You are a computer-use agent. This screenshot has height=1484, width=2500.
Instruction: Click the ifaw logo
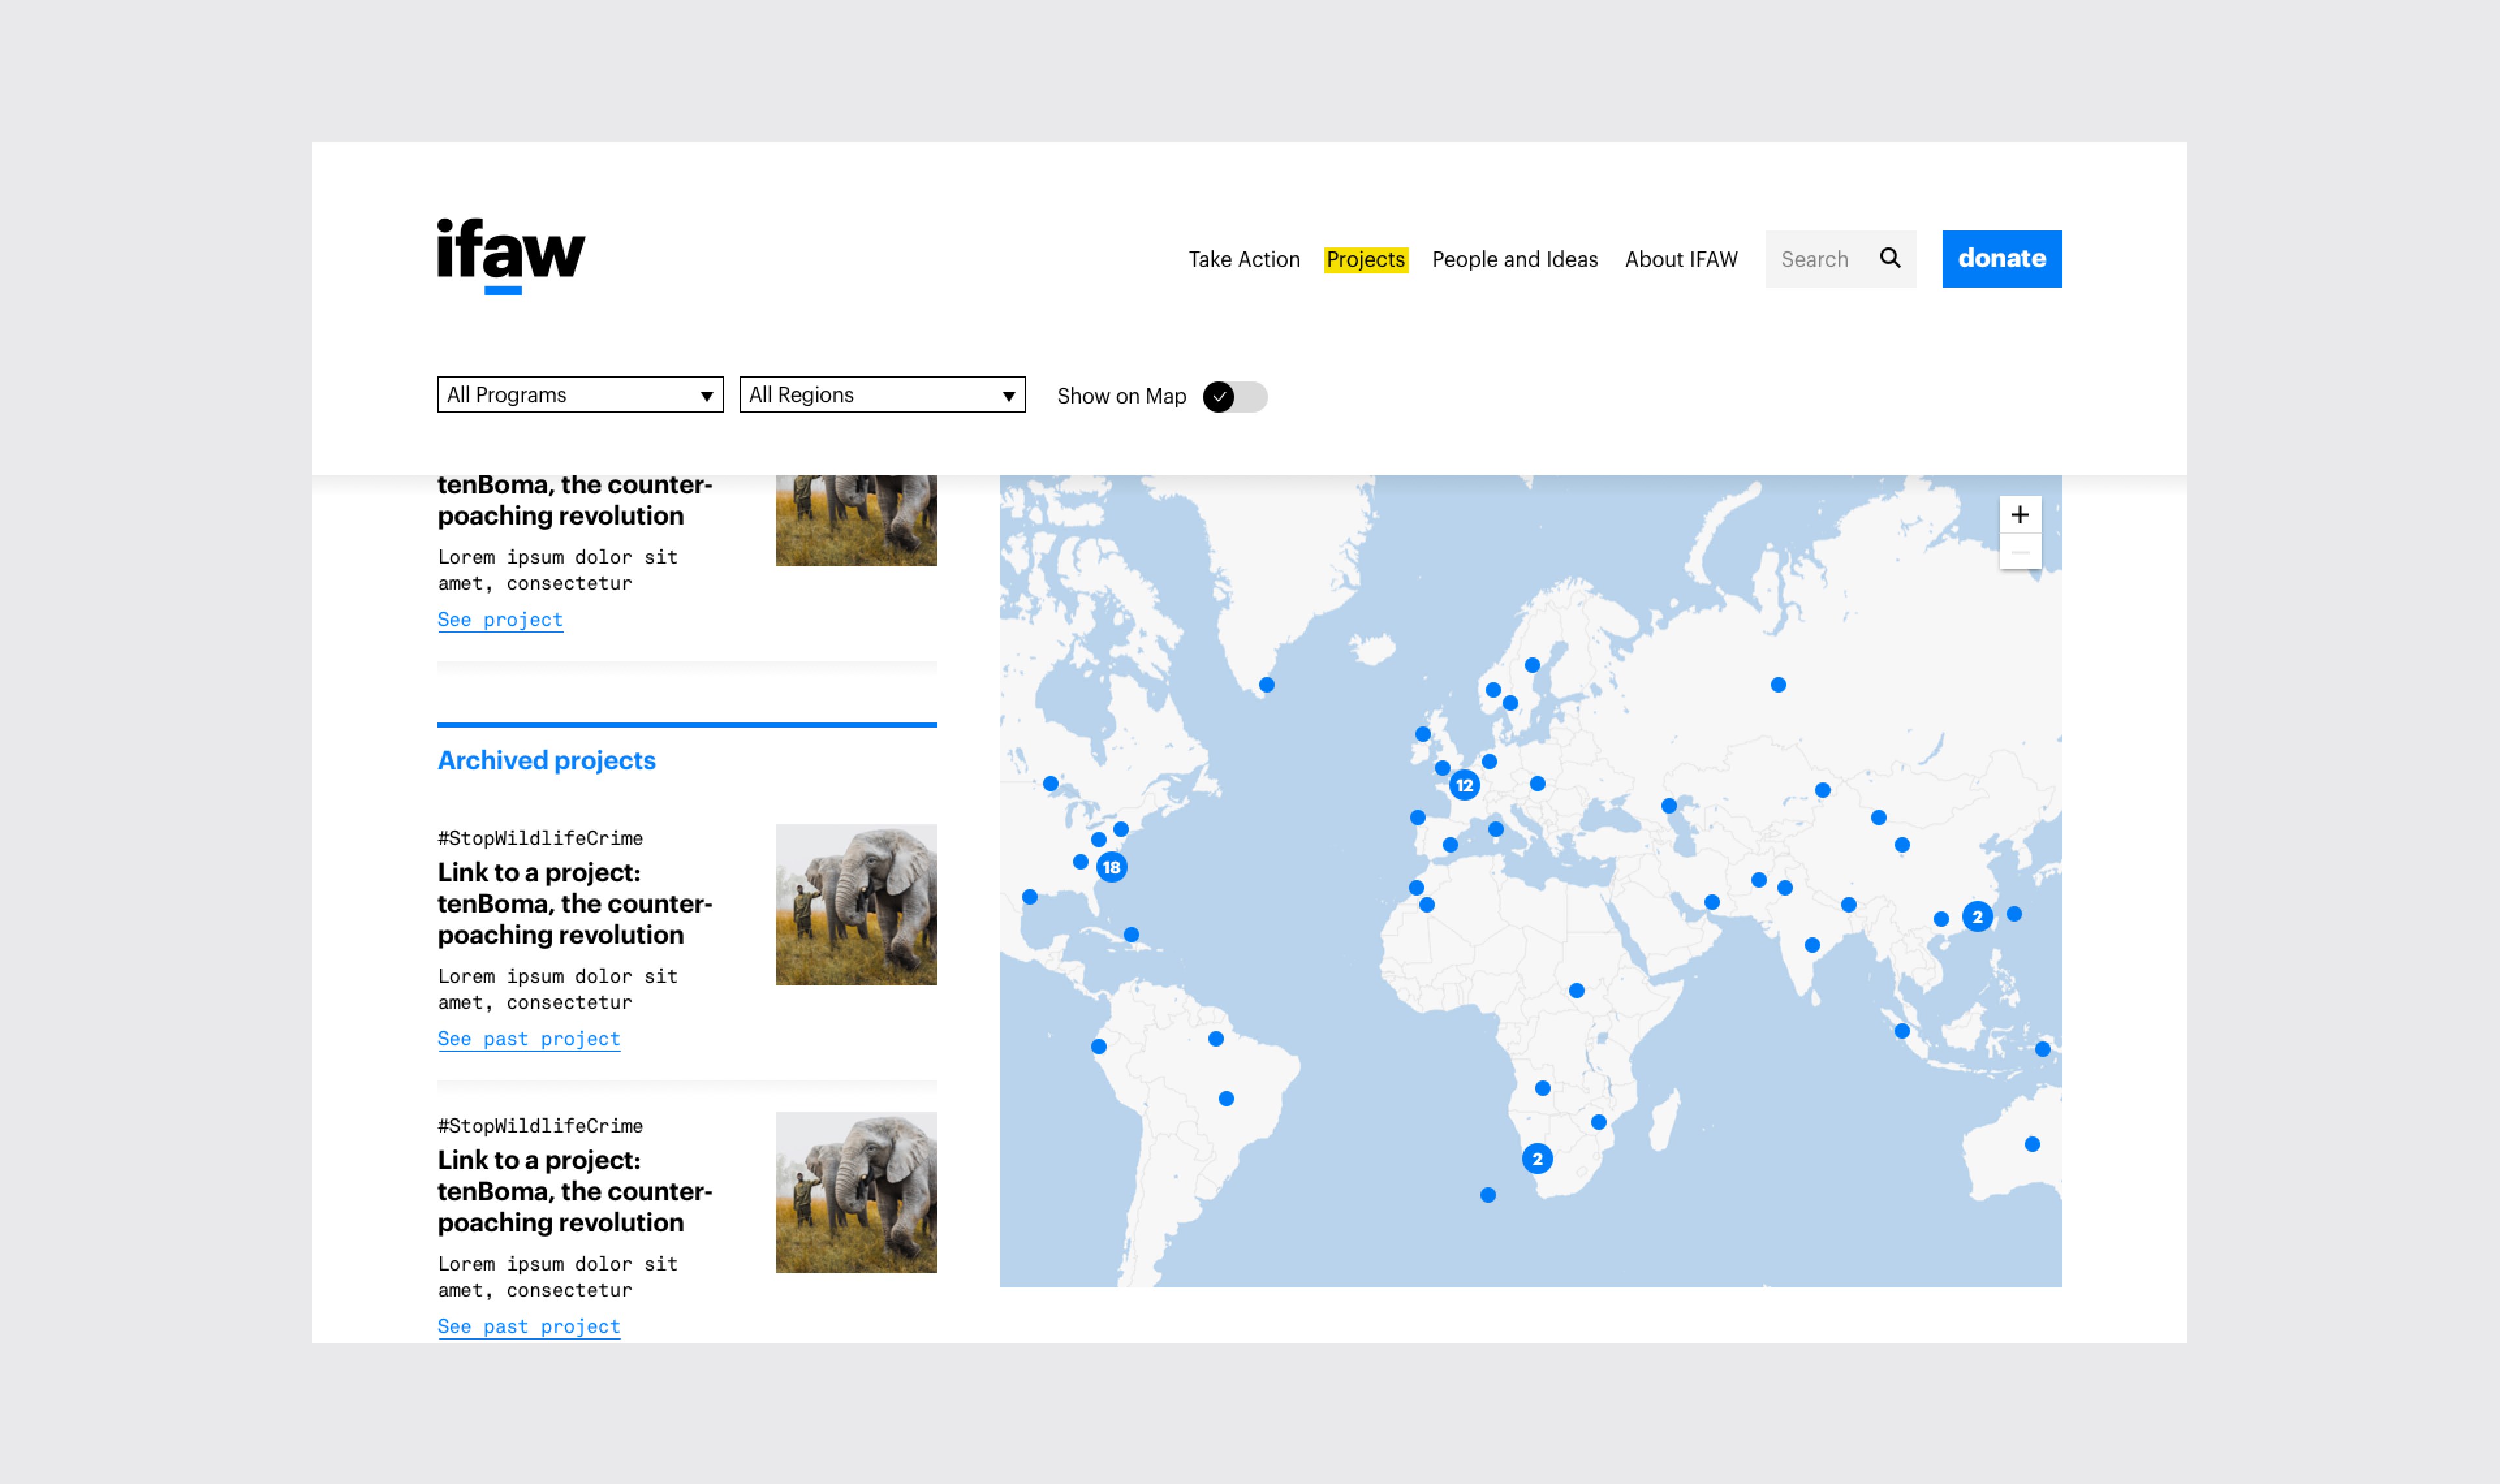tap(511, 256)
